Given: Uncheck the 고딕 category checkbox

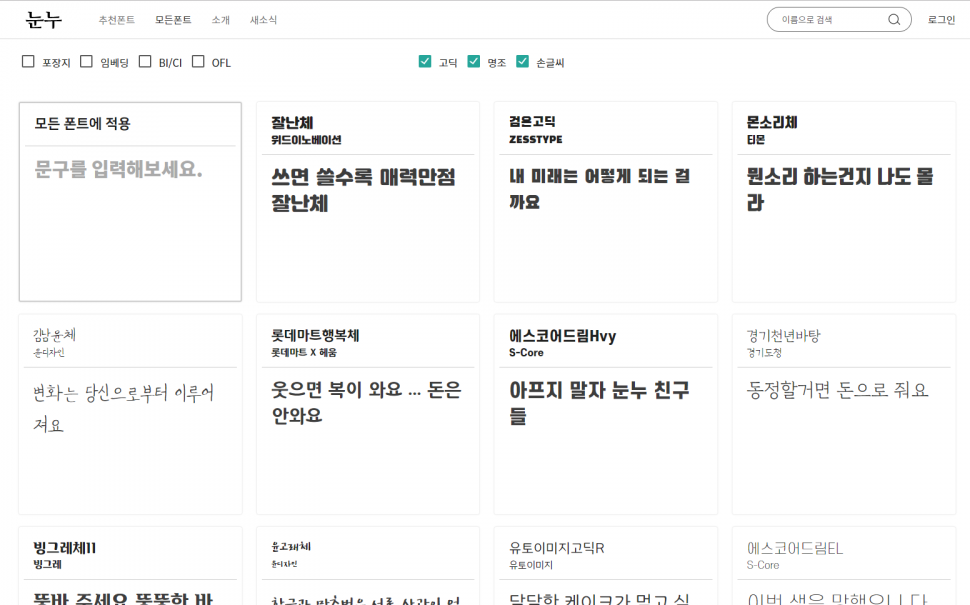Looking at the screenshot, I should pos(424,61).
